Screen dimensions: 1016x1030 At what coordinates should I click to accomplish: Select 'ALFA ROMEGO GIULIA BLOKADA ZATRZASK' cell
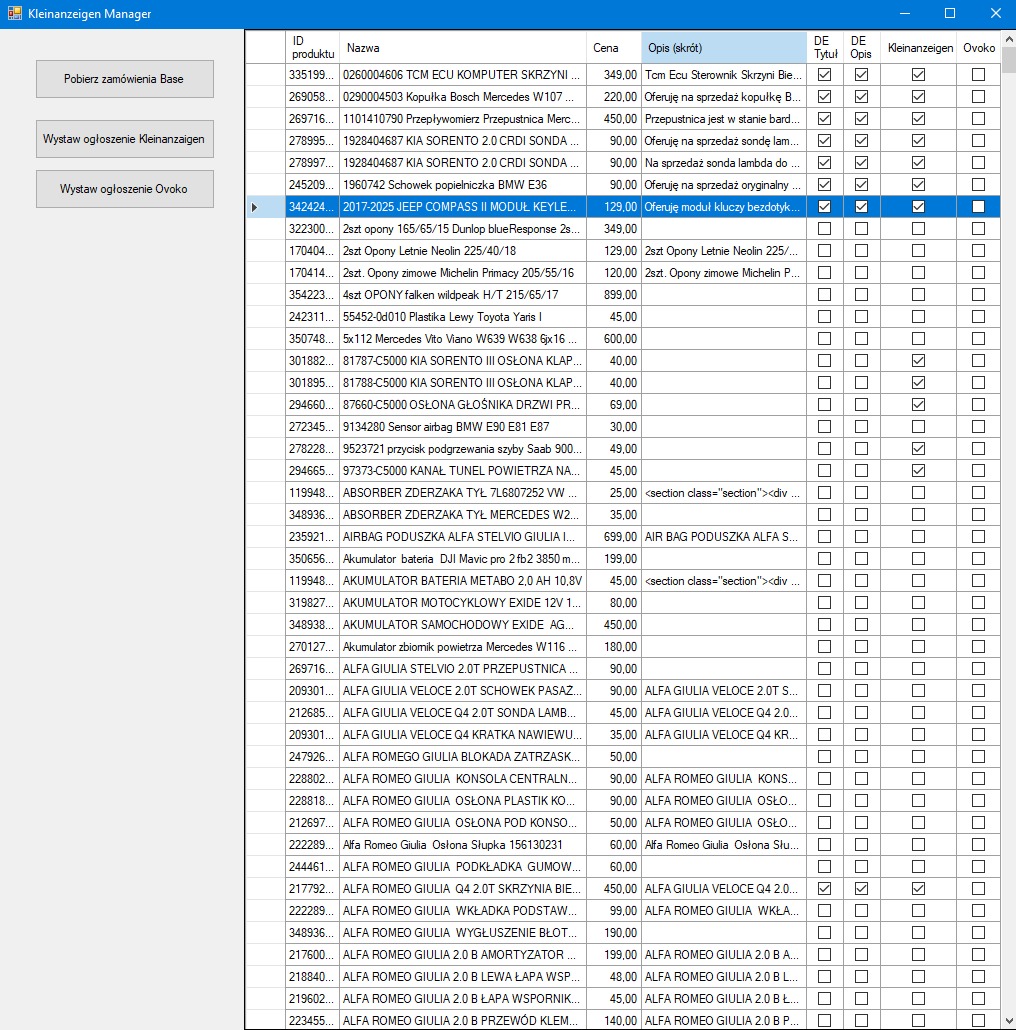463,757
